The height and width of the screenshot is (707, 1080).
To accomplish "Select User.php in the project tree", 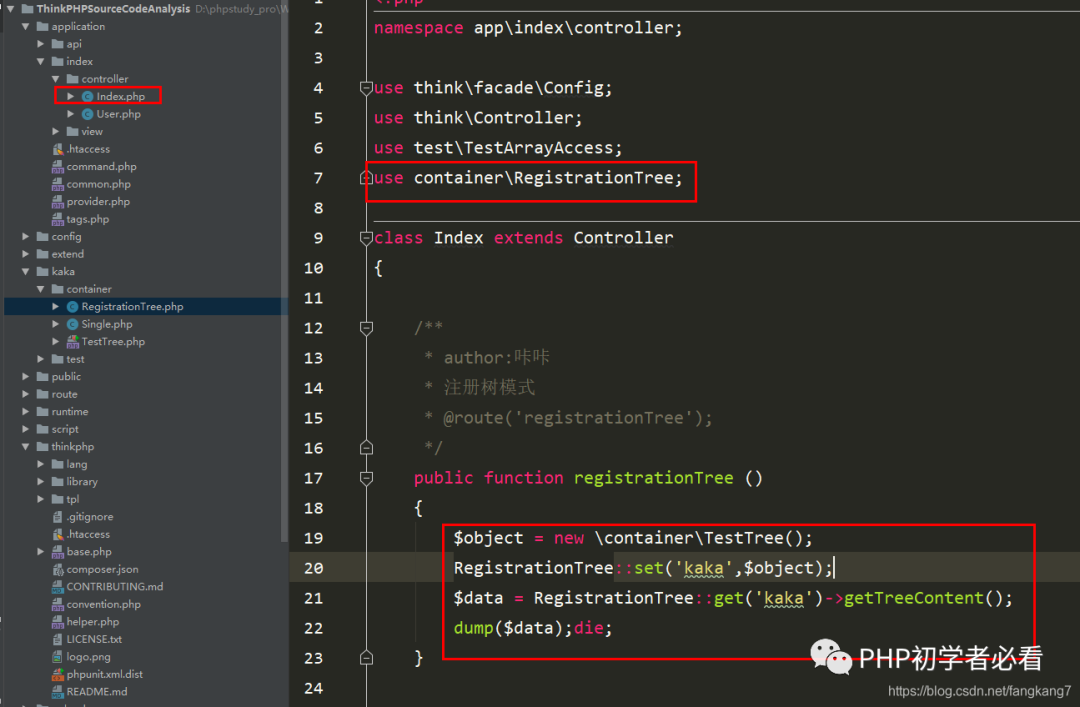I will [118, 114].
